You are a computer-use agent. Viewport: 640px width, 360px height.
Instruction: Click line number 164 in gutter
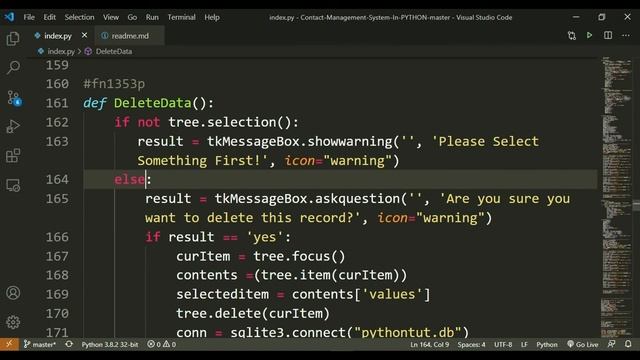(57, 179)
